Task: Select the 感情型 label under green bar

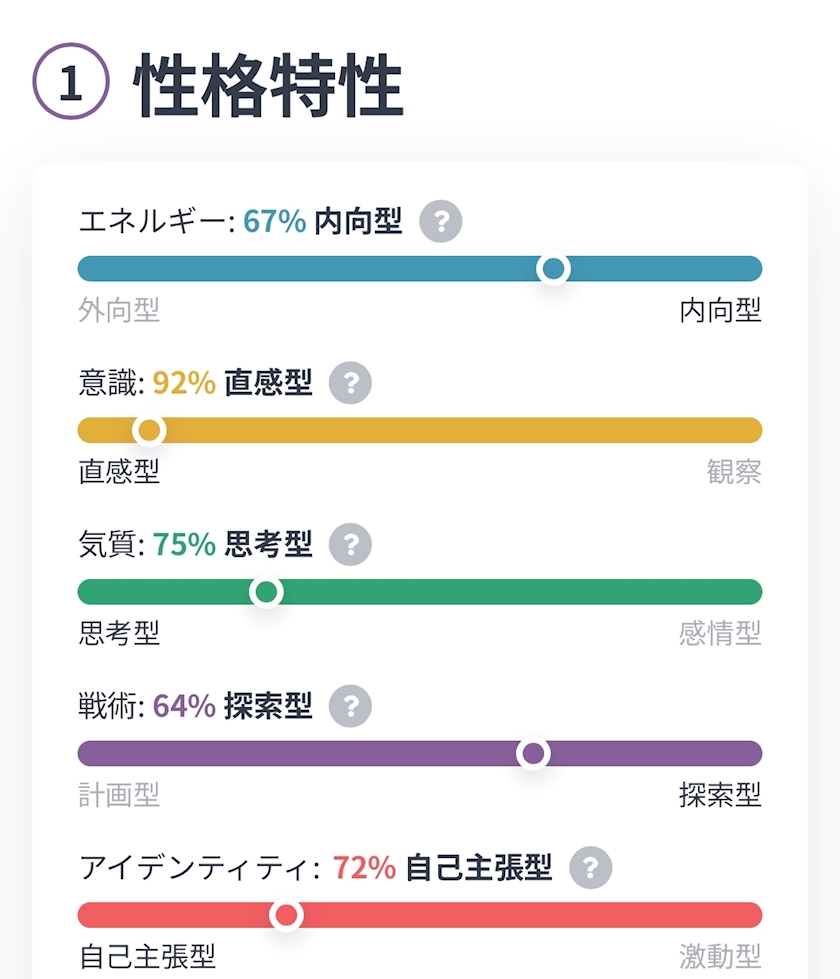Action: click(721, 633)
